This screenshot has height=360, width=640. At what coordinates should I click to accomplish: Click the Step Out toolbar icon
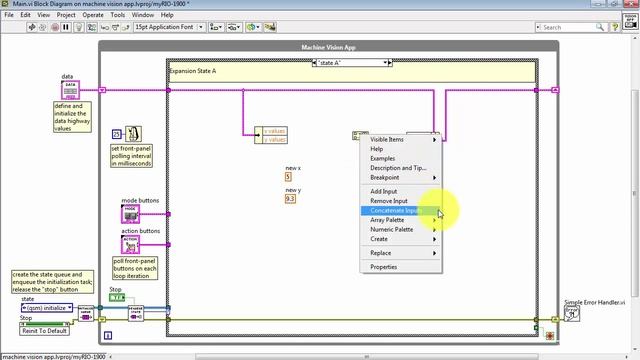125,27
